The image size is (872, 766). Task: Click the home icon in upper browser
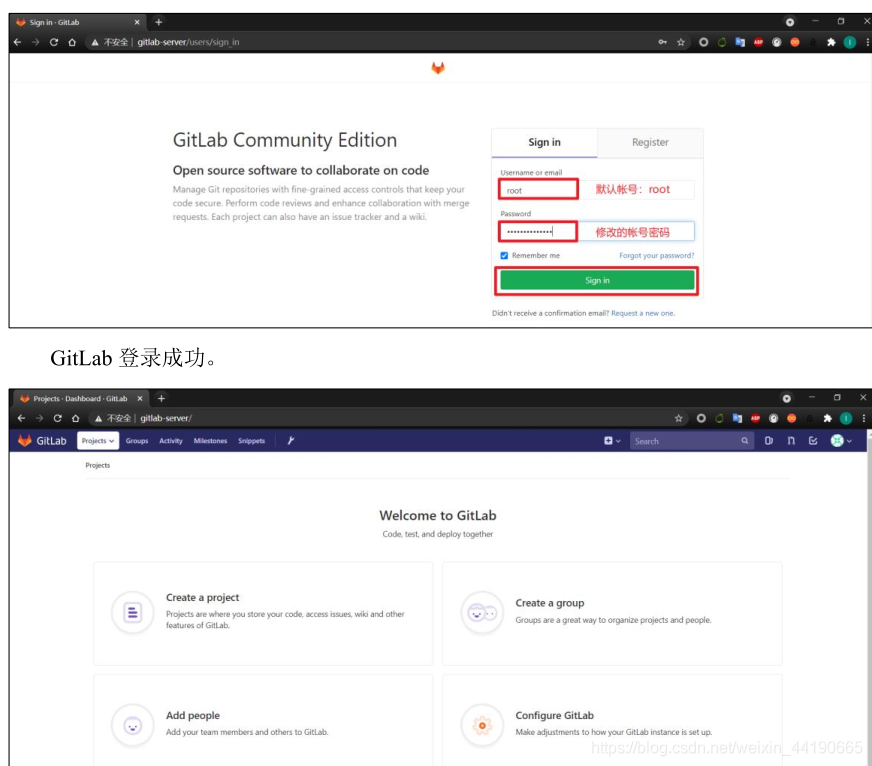[72, 42]
